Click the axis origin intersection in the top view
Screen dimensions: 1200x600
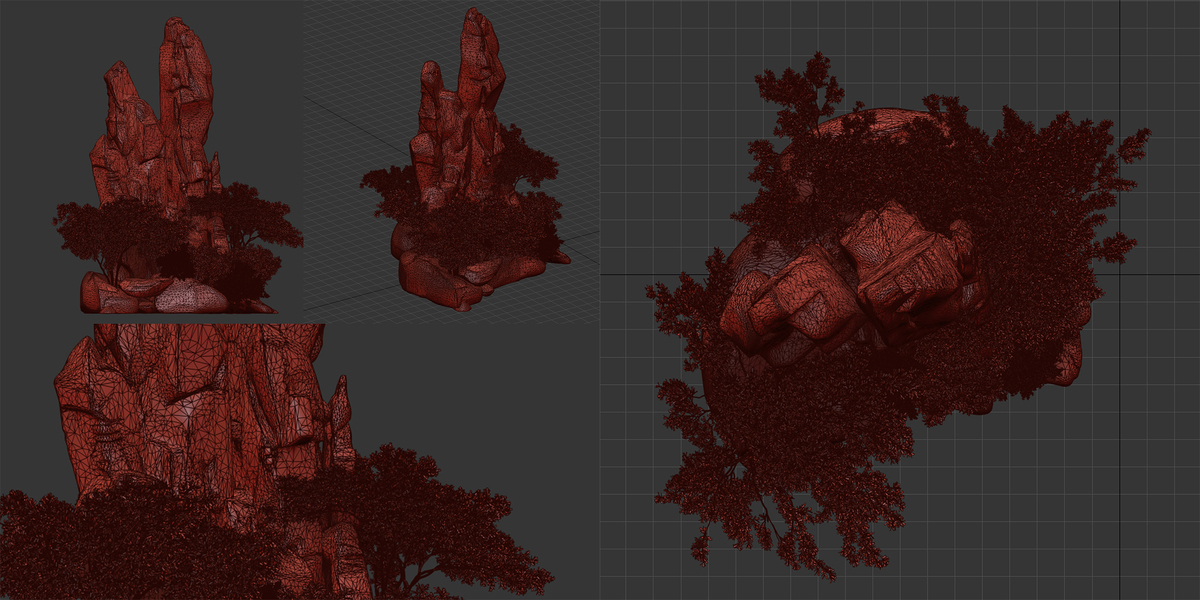(1118, 274)
